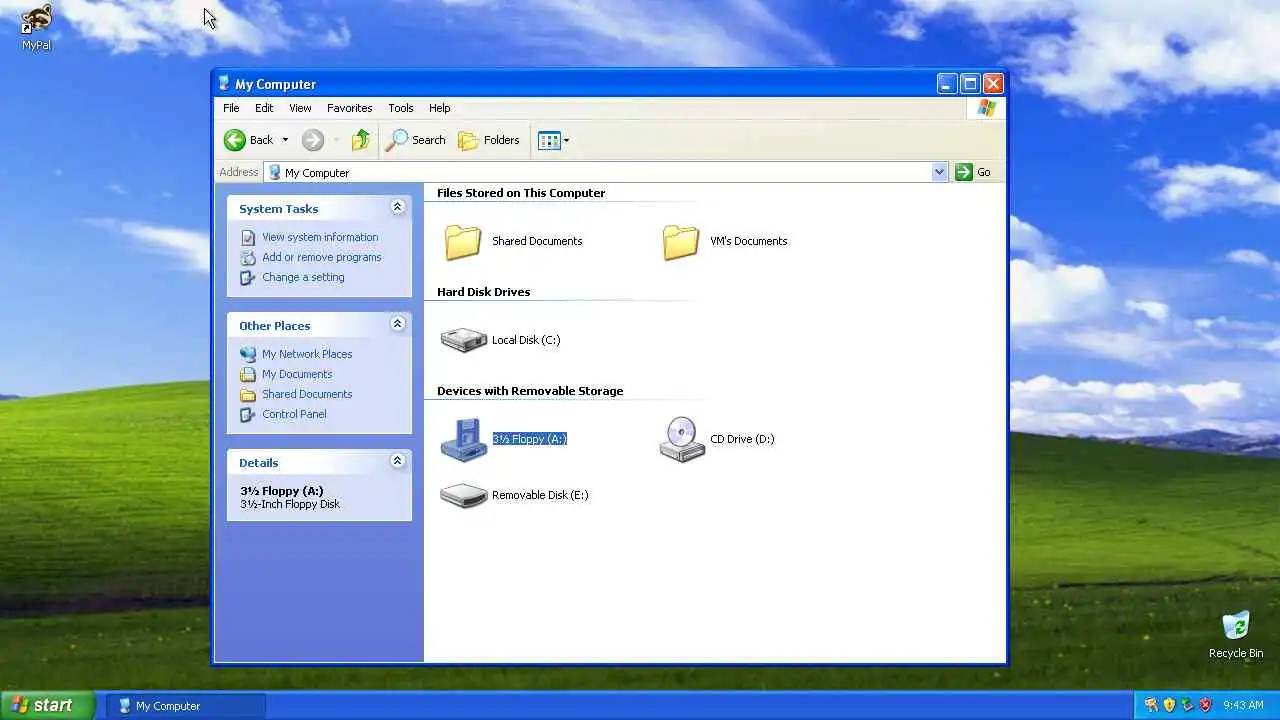Viewport: 1280px width, 720px height.
Task: Maximize the My Computer window
Action: (x=970, y=84)
